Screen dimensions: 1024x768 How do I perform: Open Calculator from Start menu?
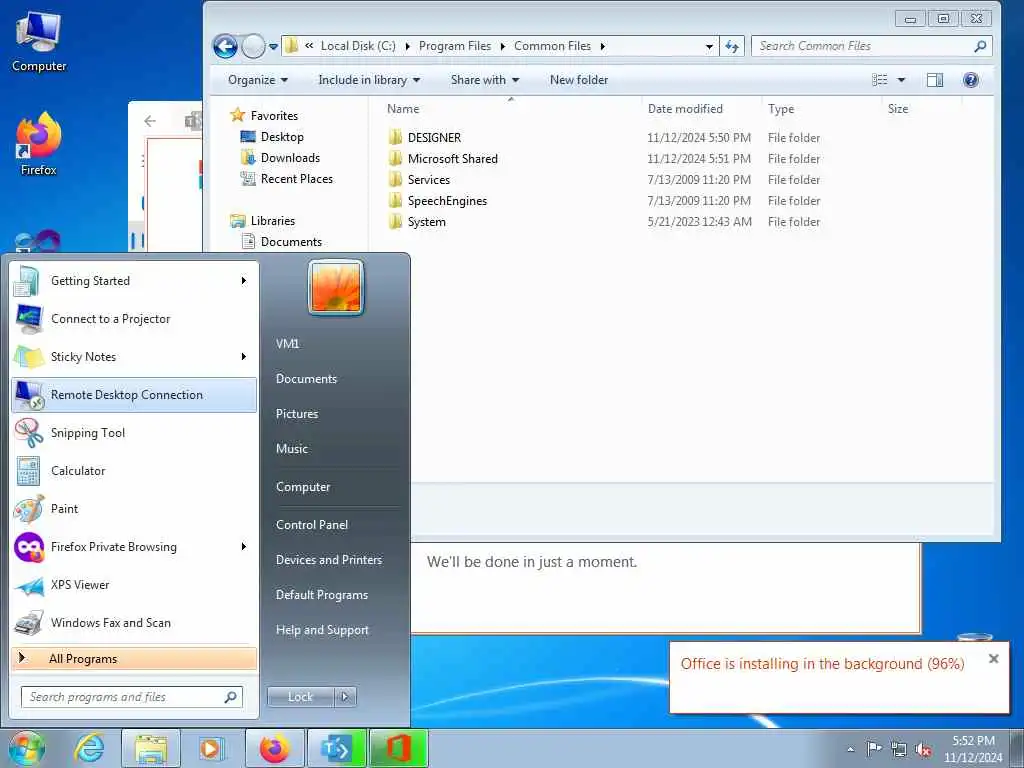134,471
